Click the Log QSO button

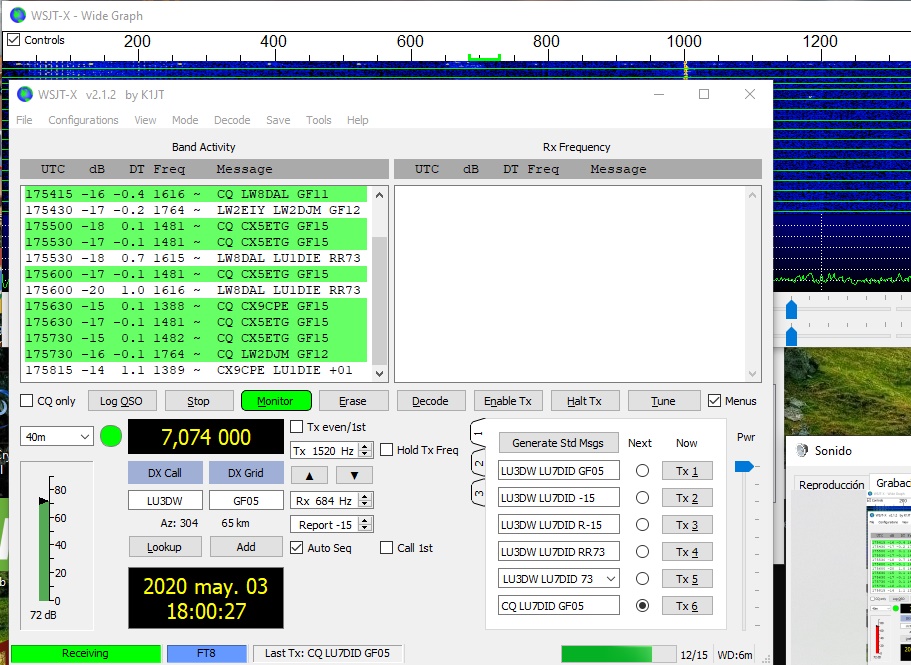tap(121, 401)
